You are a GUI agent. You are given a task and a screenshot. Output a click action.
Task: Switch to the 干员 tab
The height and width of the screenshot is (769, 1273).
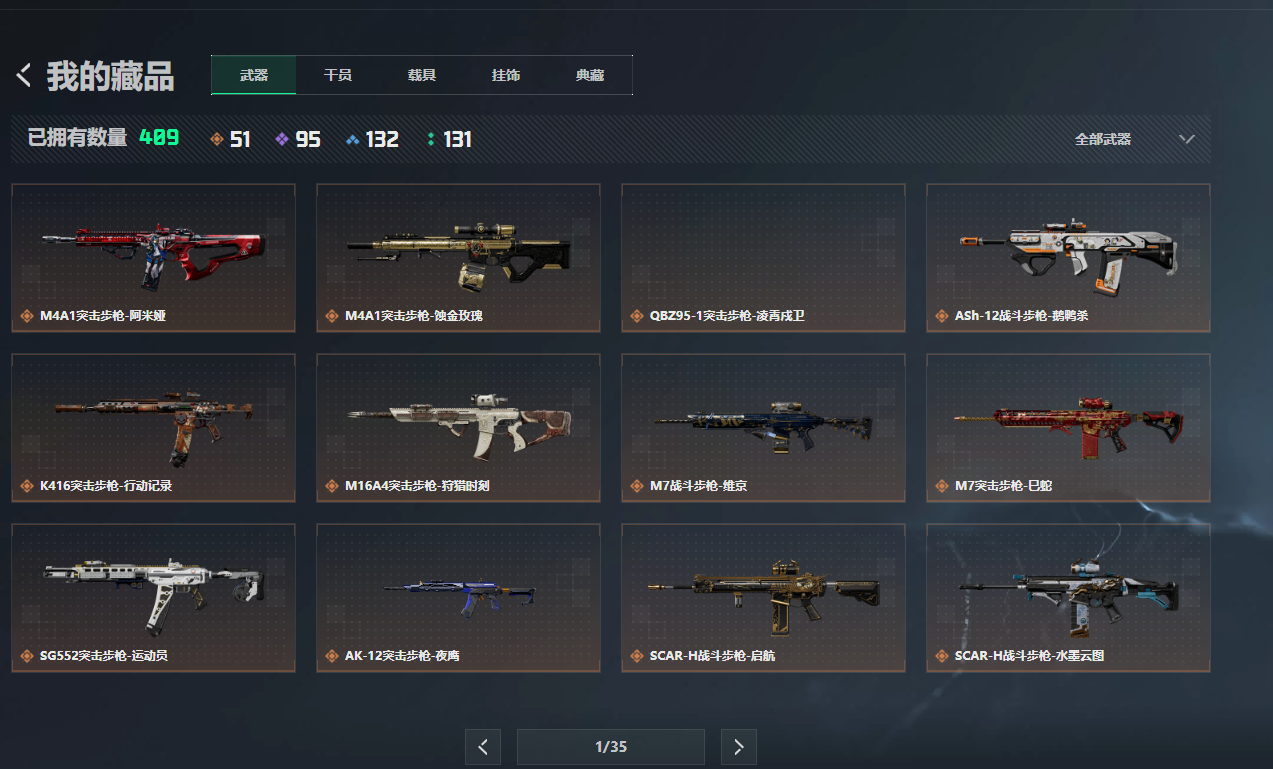click(x=338, y=75)
